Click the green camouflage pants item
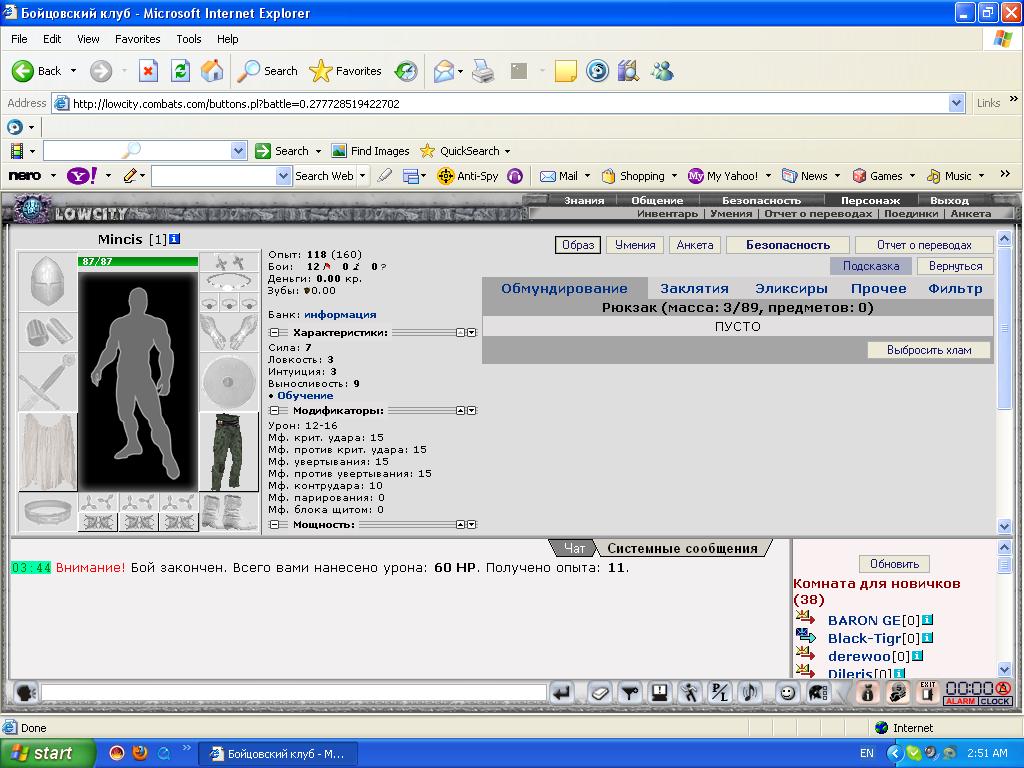Screen dimensions: 1024x768 228,451
